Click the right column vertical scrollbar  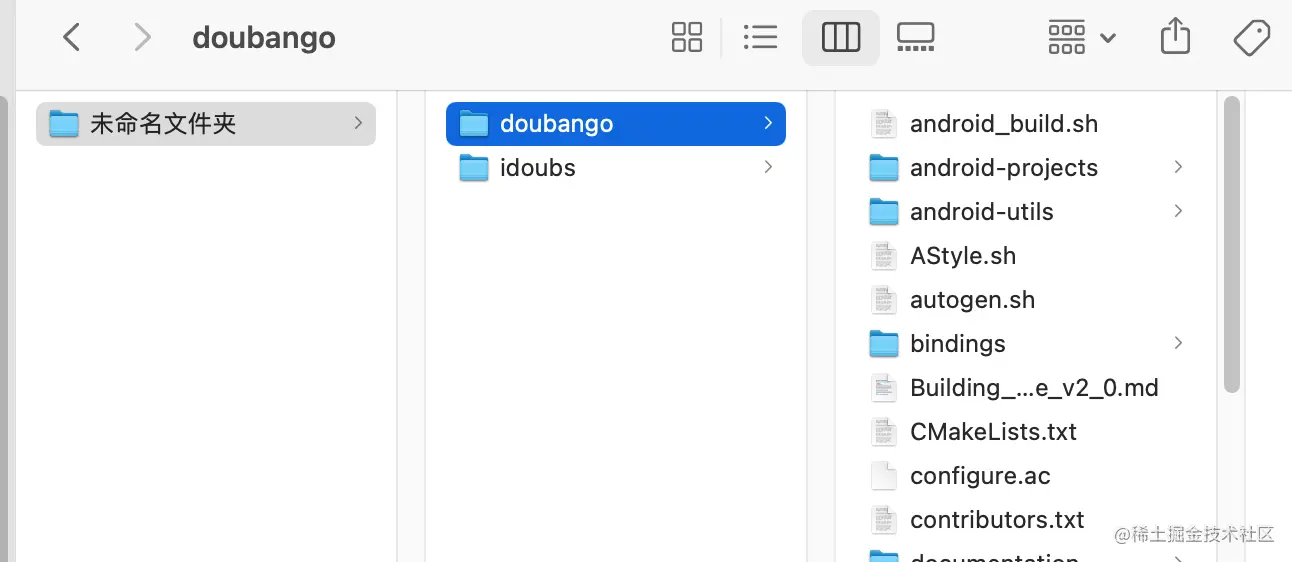(x=1232, y=245)
